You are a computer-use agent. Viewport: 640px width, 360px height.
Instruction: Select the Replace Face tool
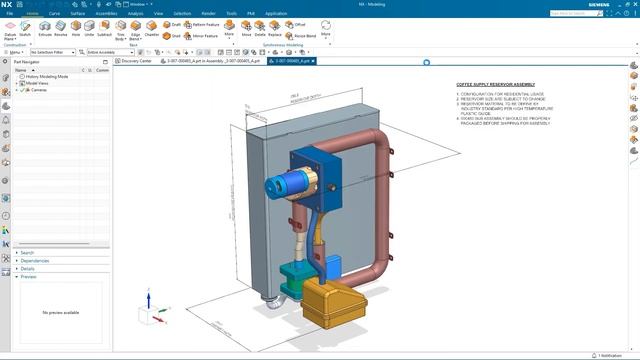(275, 29)
